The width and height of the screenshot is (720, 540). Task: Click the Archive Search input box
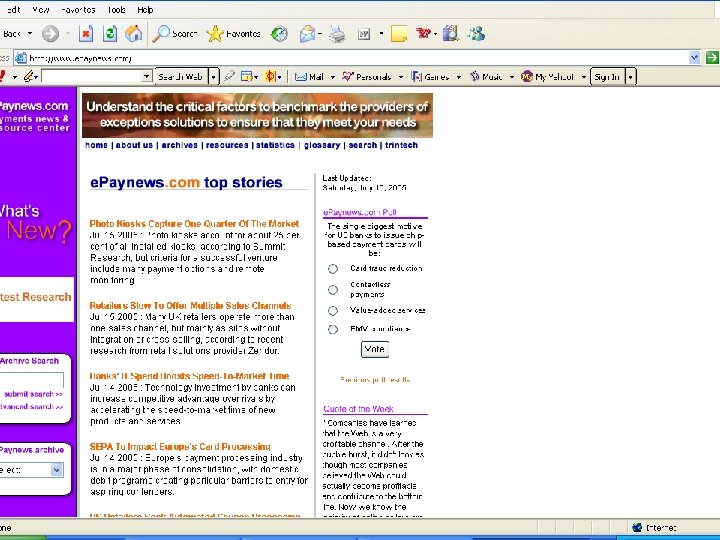[30, 379]
